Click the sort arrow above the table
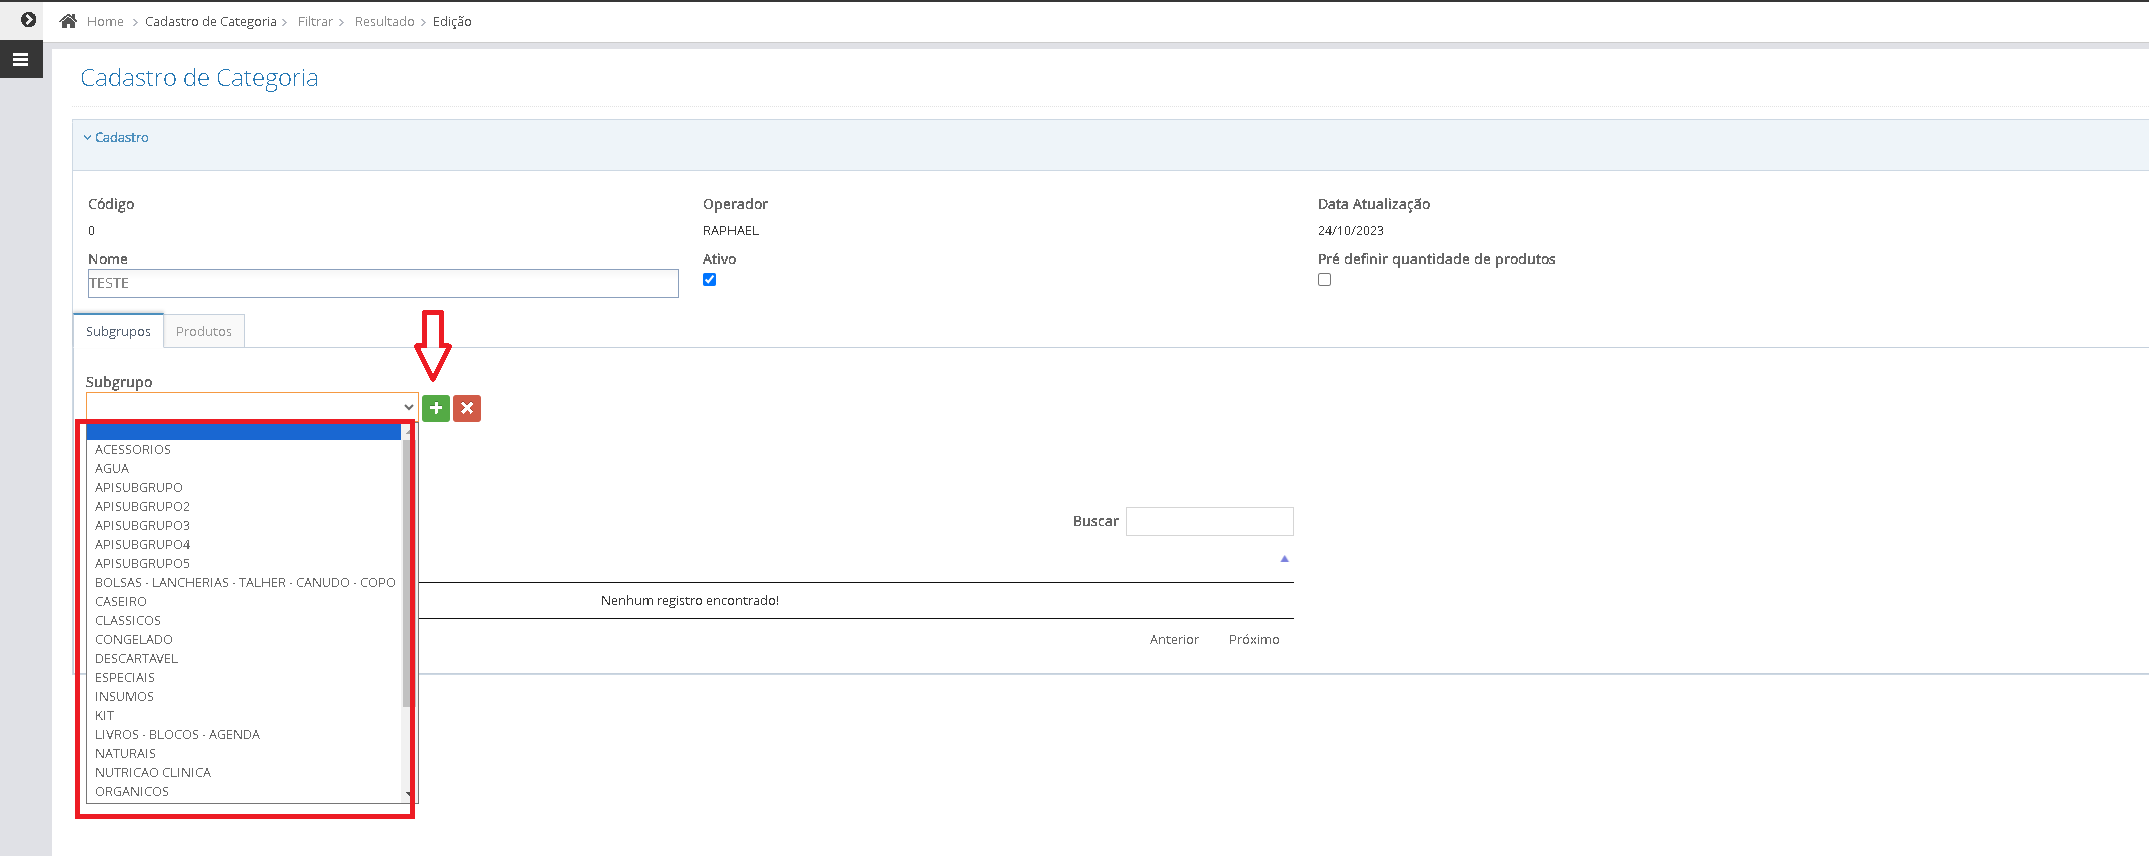The image size is (2149, 856). pos(1285,559)
